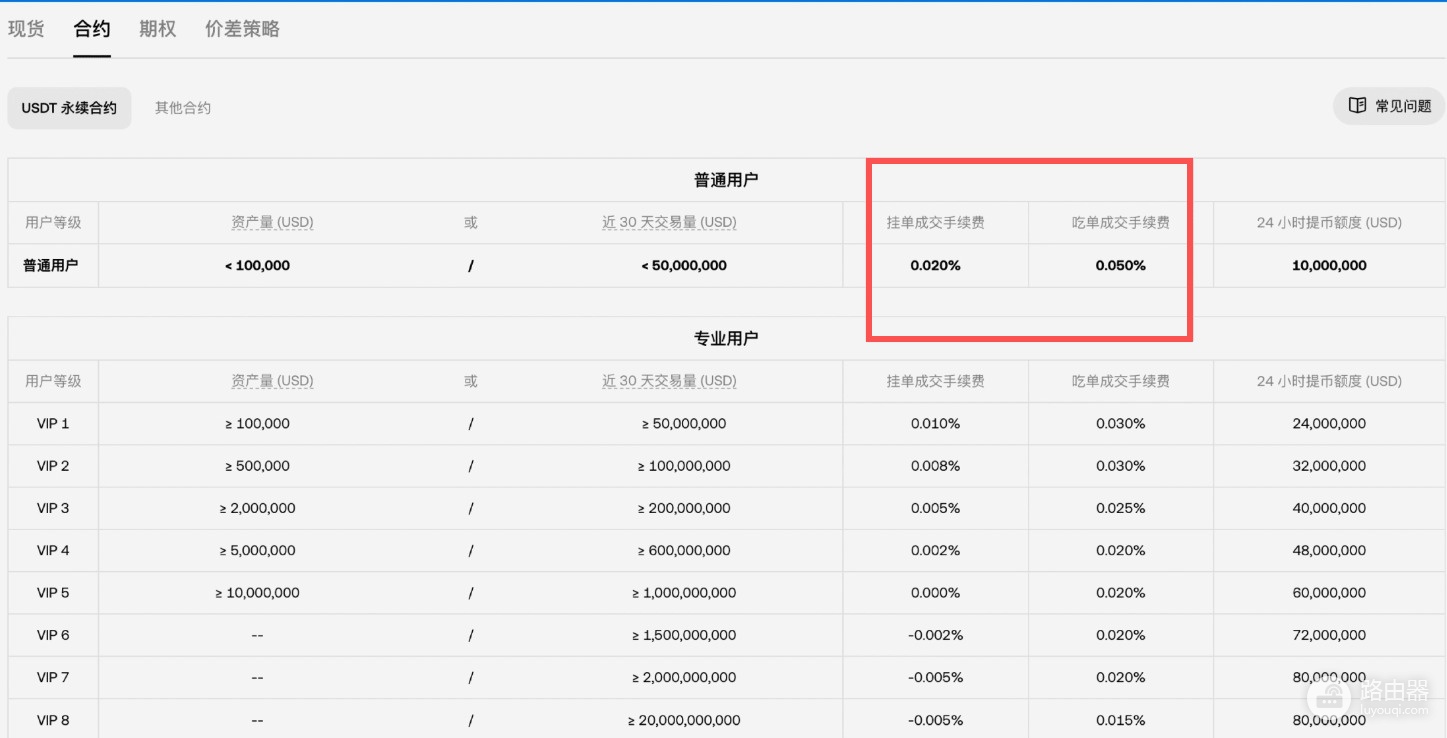Click the 32,000,000 withdrawal limit
Screen dimensions: 1447x738
1329,466
